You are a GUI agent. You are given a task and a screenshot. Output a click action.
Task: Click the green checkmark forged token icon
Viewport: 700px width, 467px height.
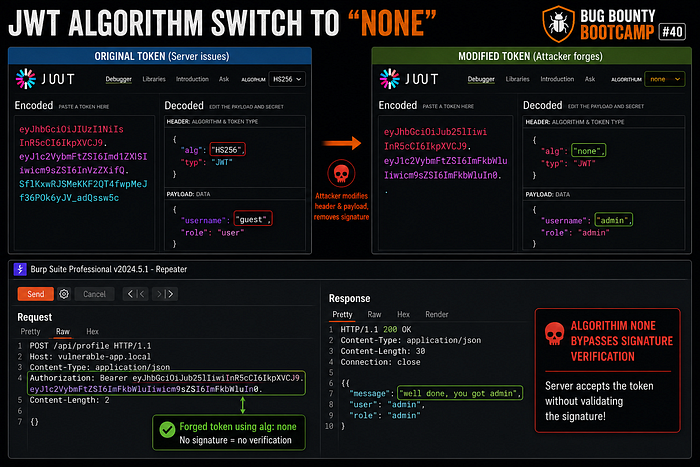point(167,430)
